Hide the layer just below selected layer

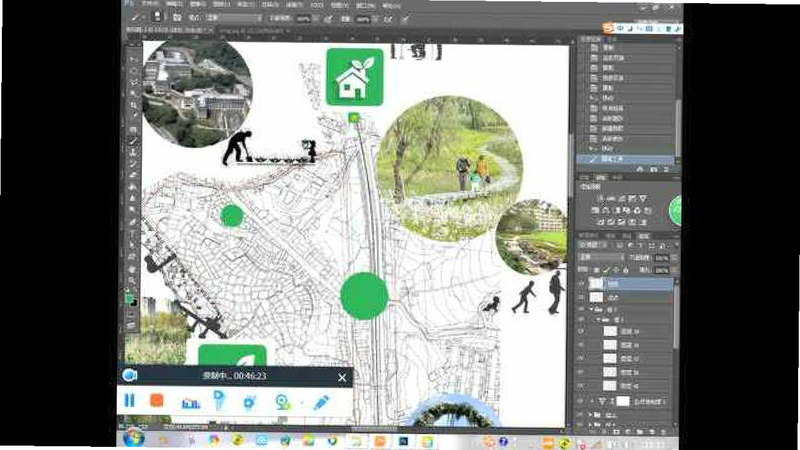pyautogui.click(x=582, y=297)
